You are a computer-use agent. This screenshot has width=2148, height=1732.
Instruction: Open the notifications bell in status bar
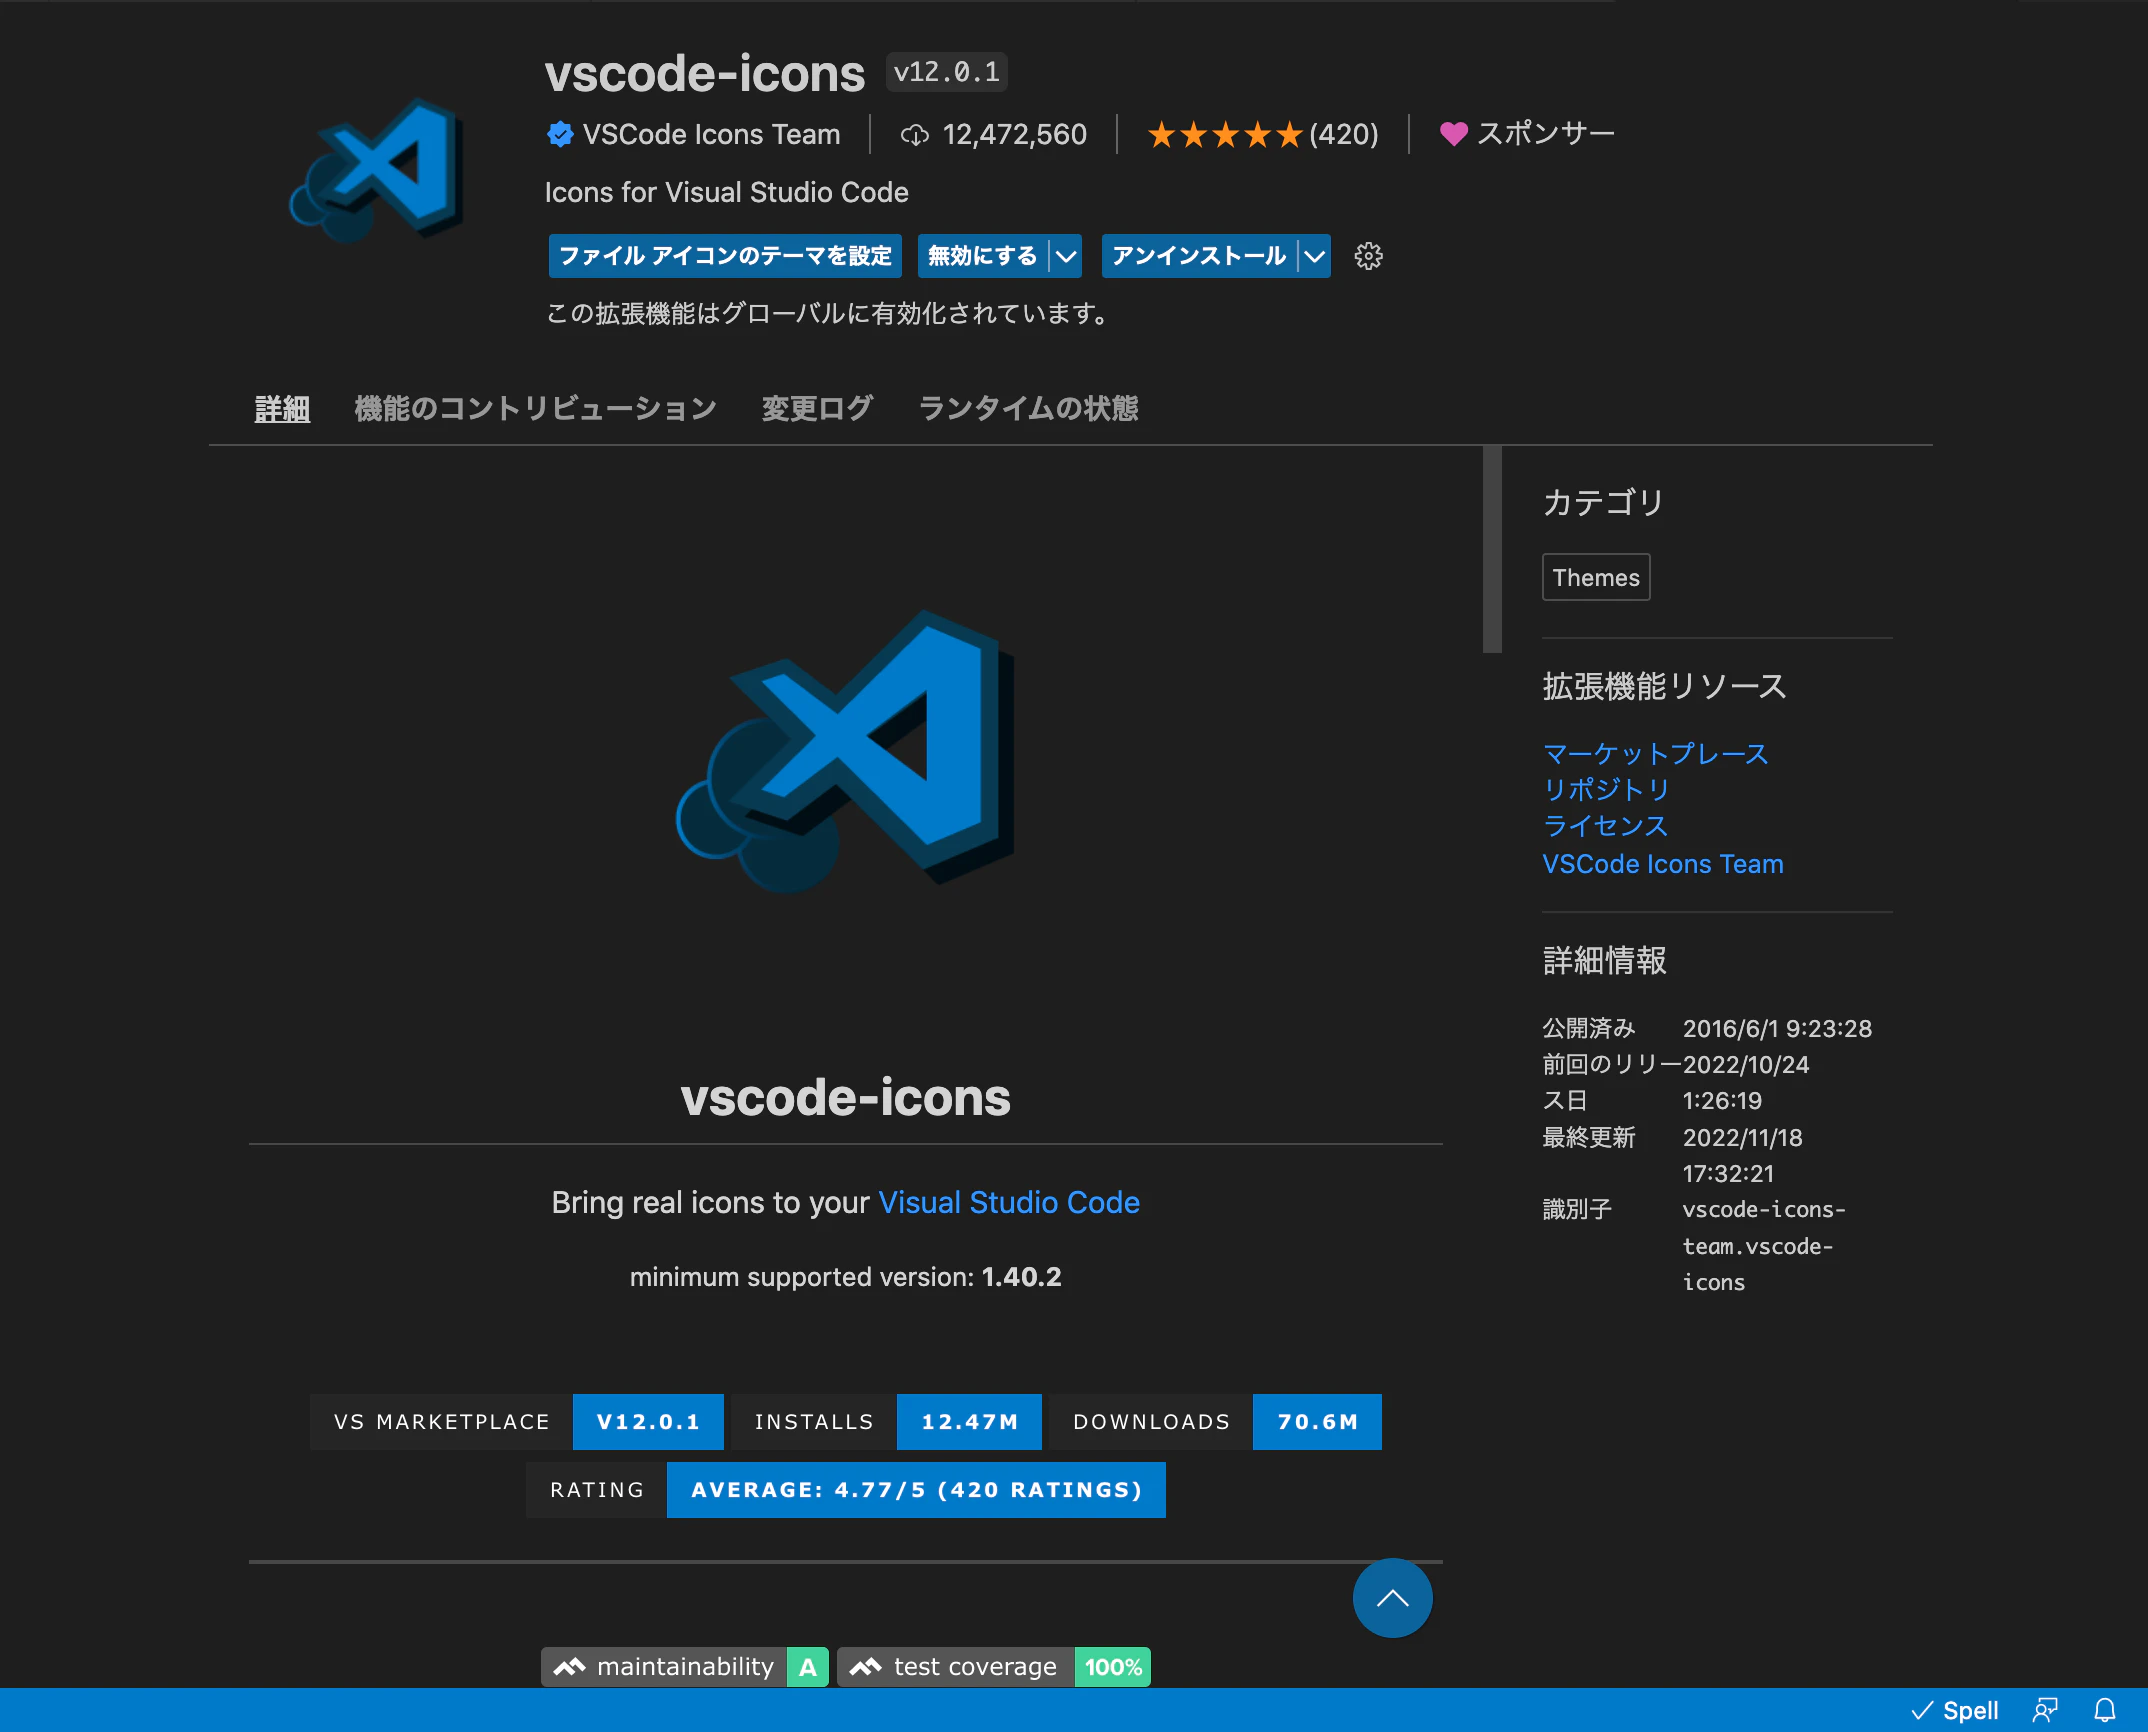2105,1711
